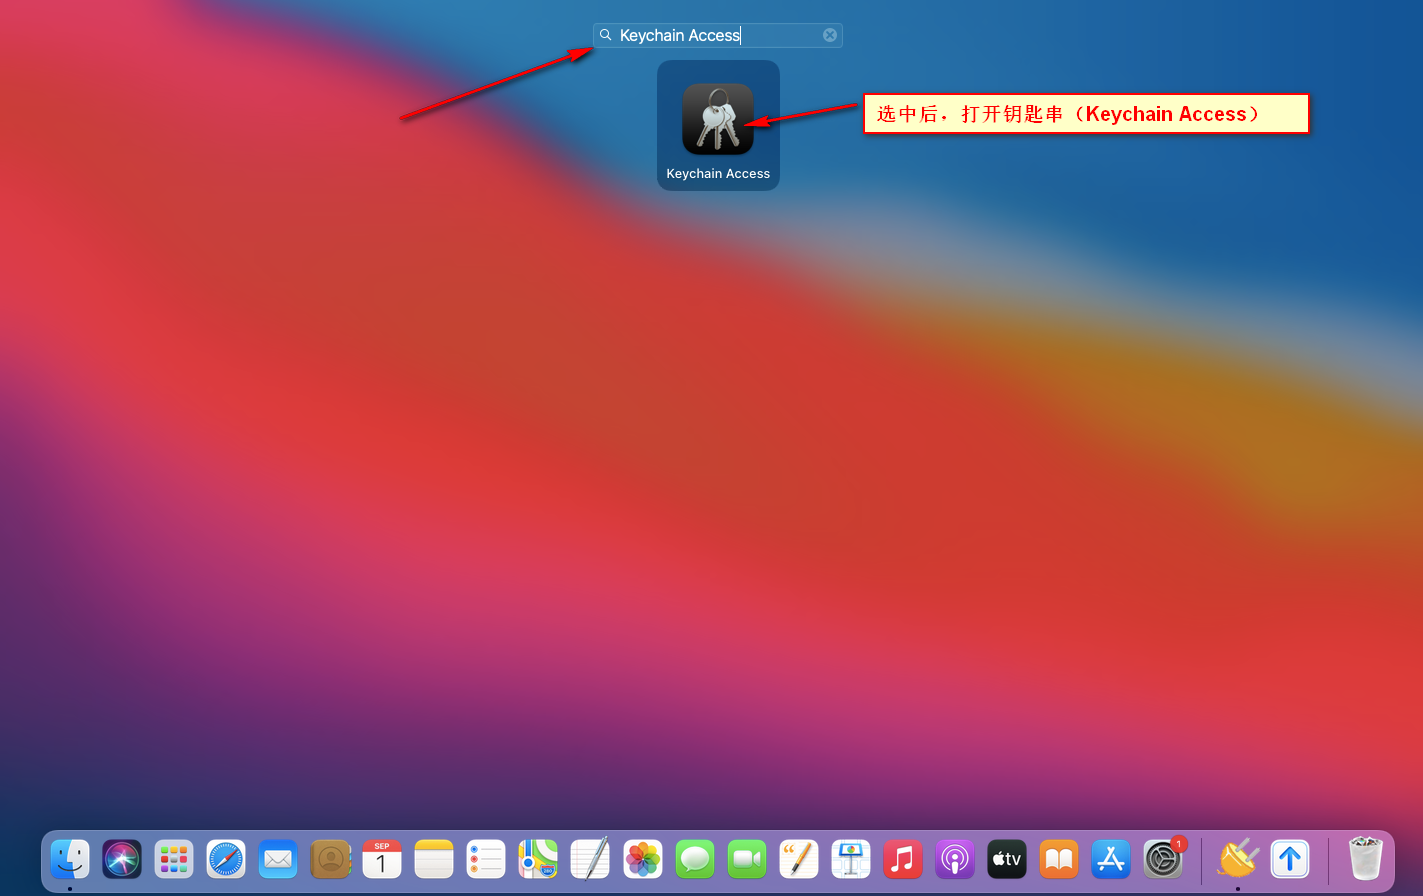Open Maps from the Dock
The height and width of the screenshot is (896, 1423).
(x=538, y=859)
